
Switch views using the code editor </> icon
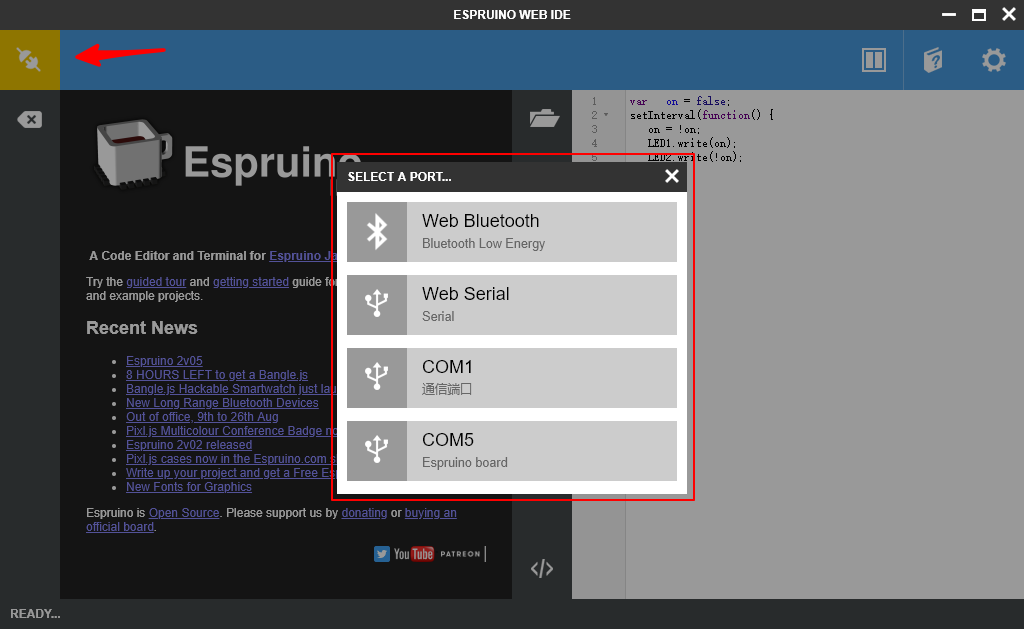click(542, 568)
